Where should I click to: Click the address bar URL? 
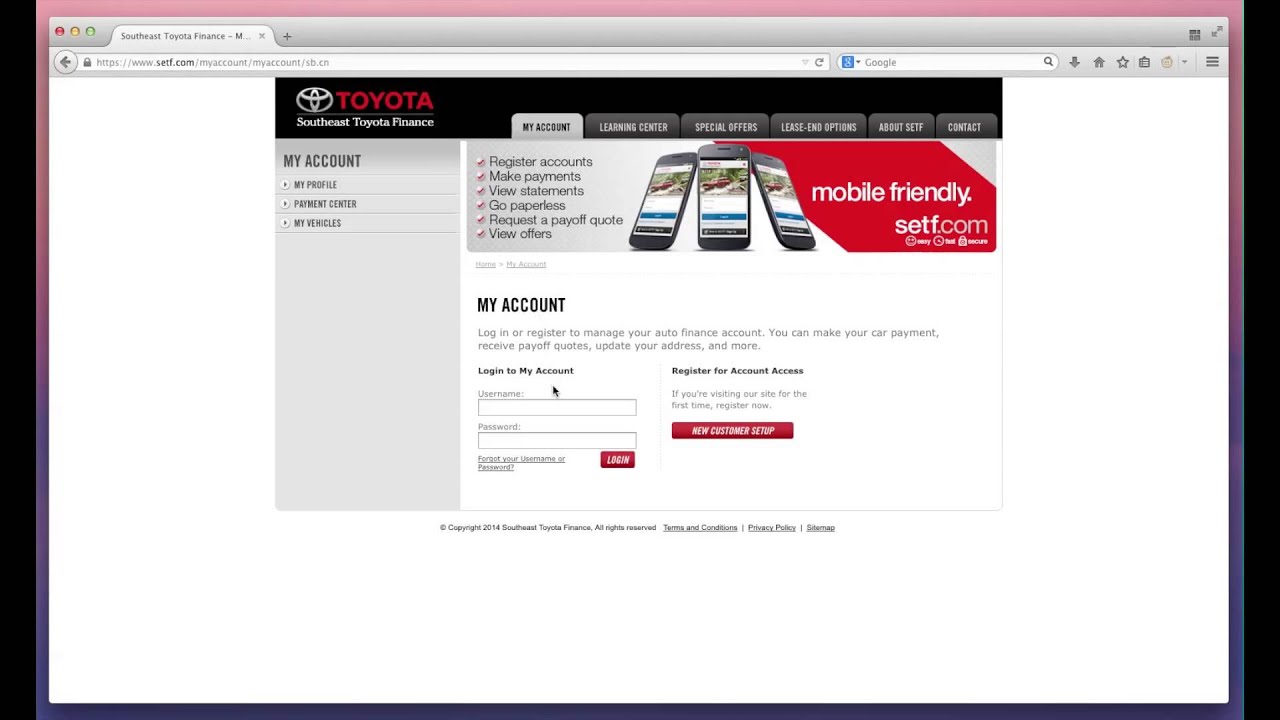[x=212, y=62]
